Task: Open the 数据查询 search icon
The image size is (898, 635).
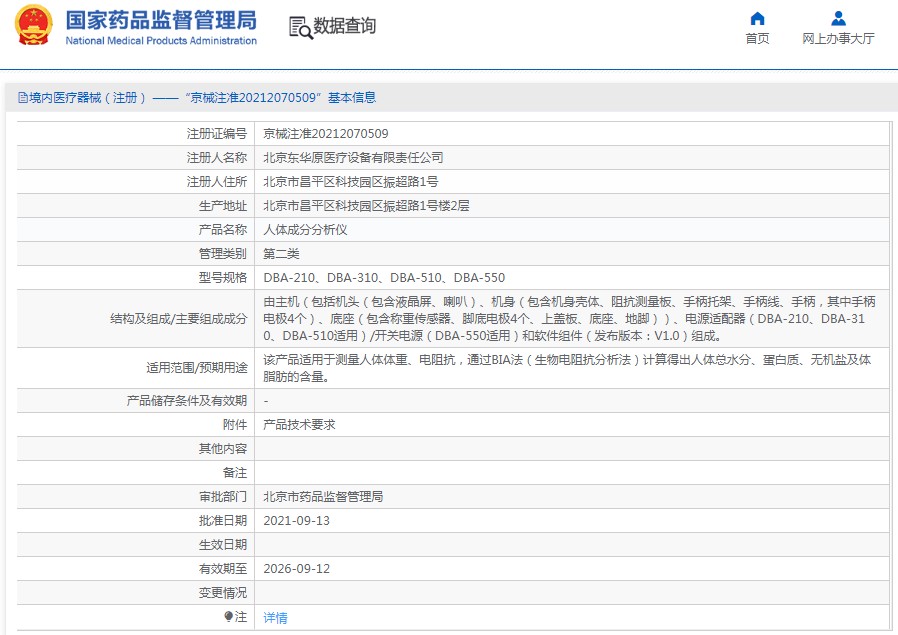Action: [301, 27]
